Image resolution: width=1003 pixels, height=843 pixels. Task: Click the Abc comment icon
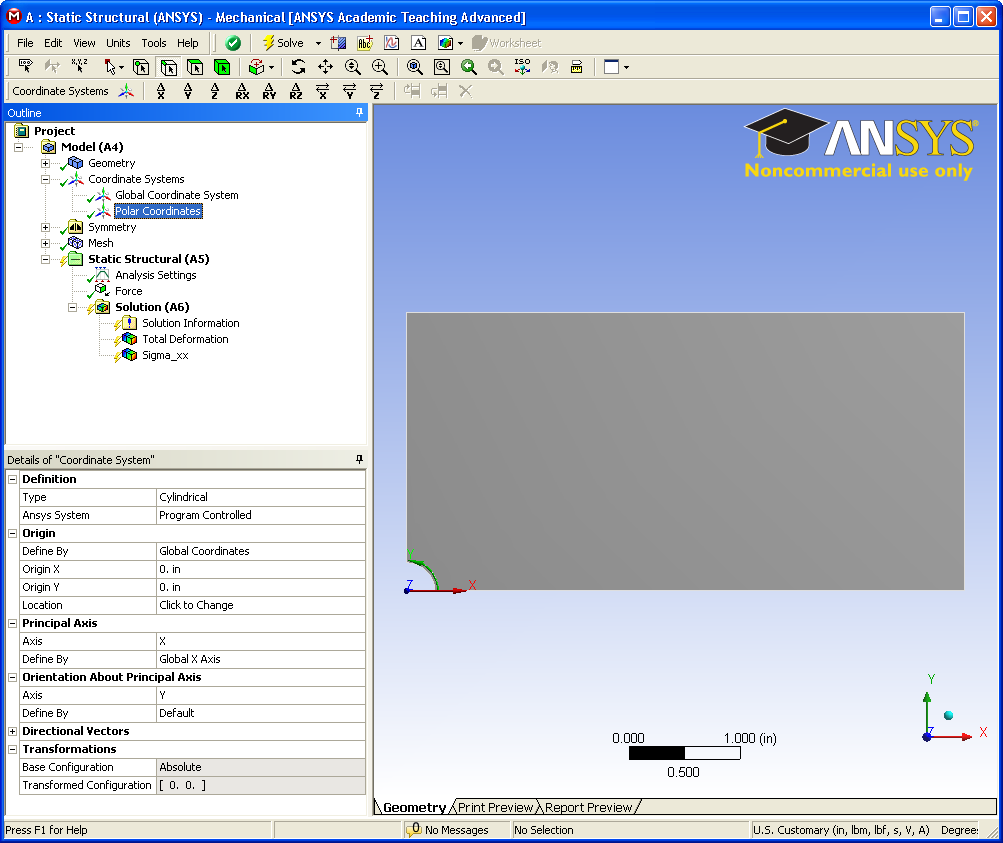[365, 43]
